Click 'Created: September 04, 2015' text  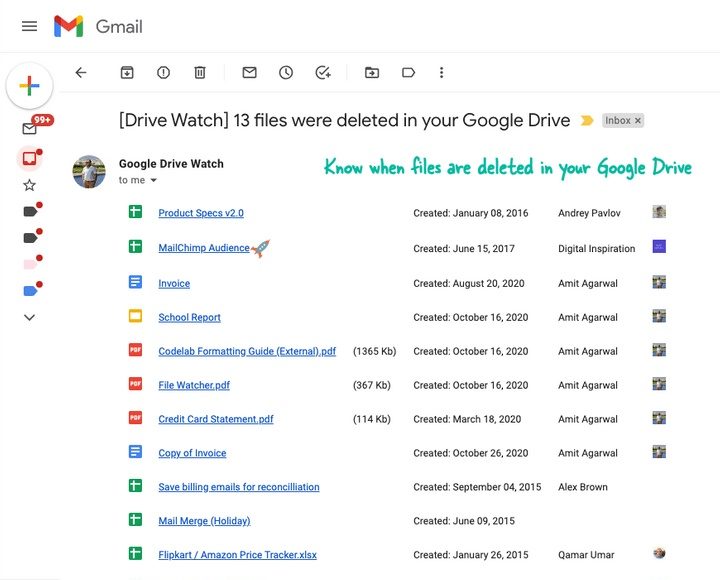click(477, 487)
